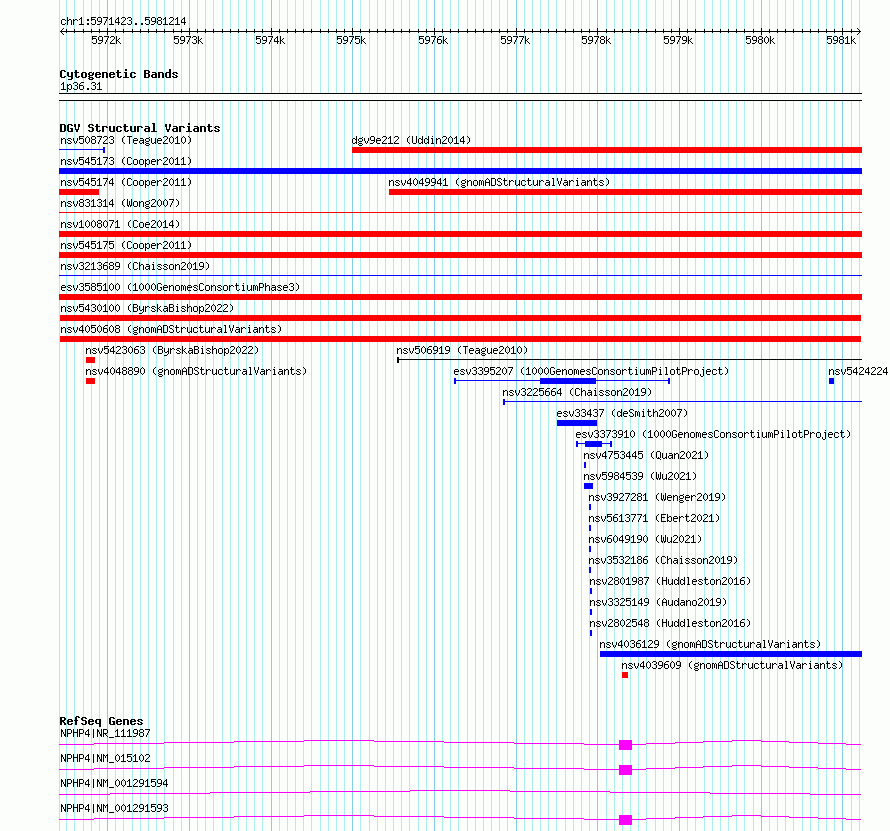Select nsv831314 (Wong2007) variant label
The width and height of the screenshot is (890, 831).
(120, 203)
